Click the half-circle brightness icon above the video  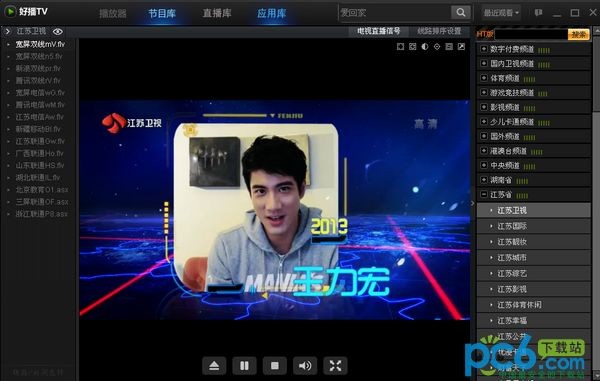(425, 47)
